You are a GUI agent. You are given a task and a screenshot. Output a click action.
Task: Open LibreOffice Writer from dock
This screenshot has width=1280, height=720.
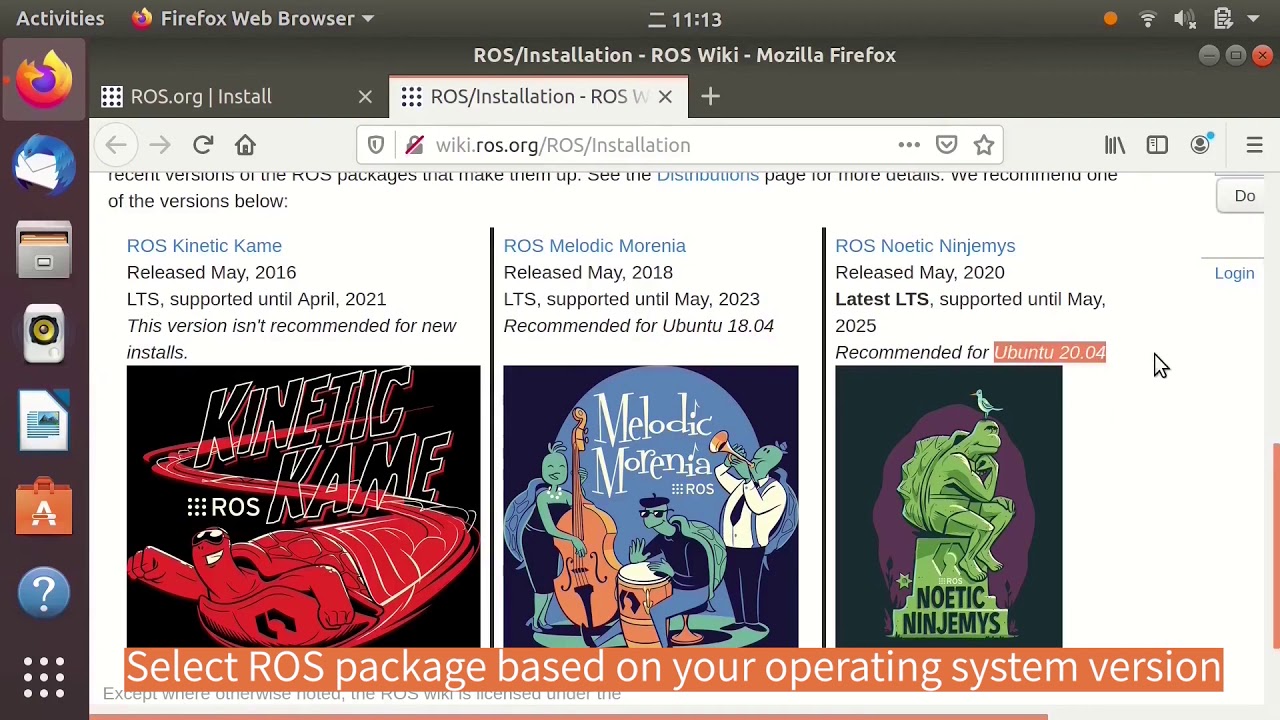pyautogui.click(x=44, y=420)
